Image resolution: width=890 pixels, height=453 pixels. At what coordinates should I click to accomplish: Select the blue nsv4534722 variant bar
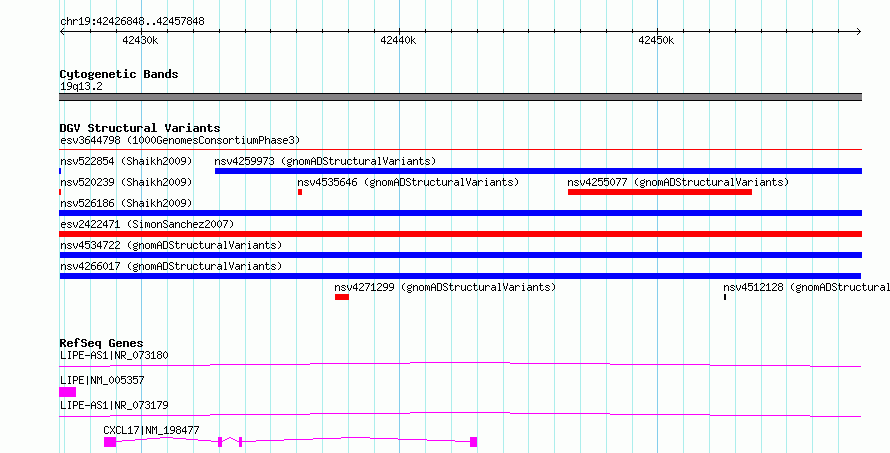coord(460,255)
